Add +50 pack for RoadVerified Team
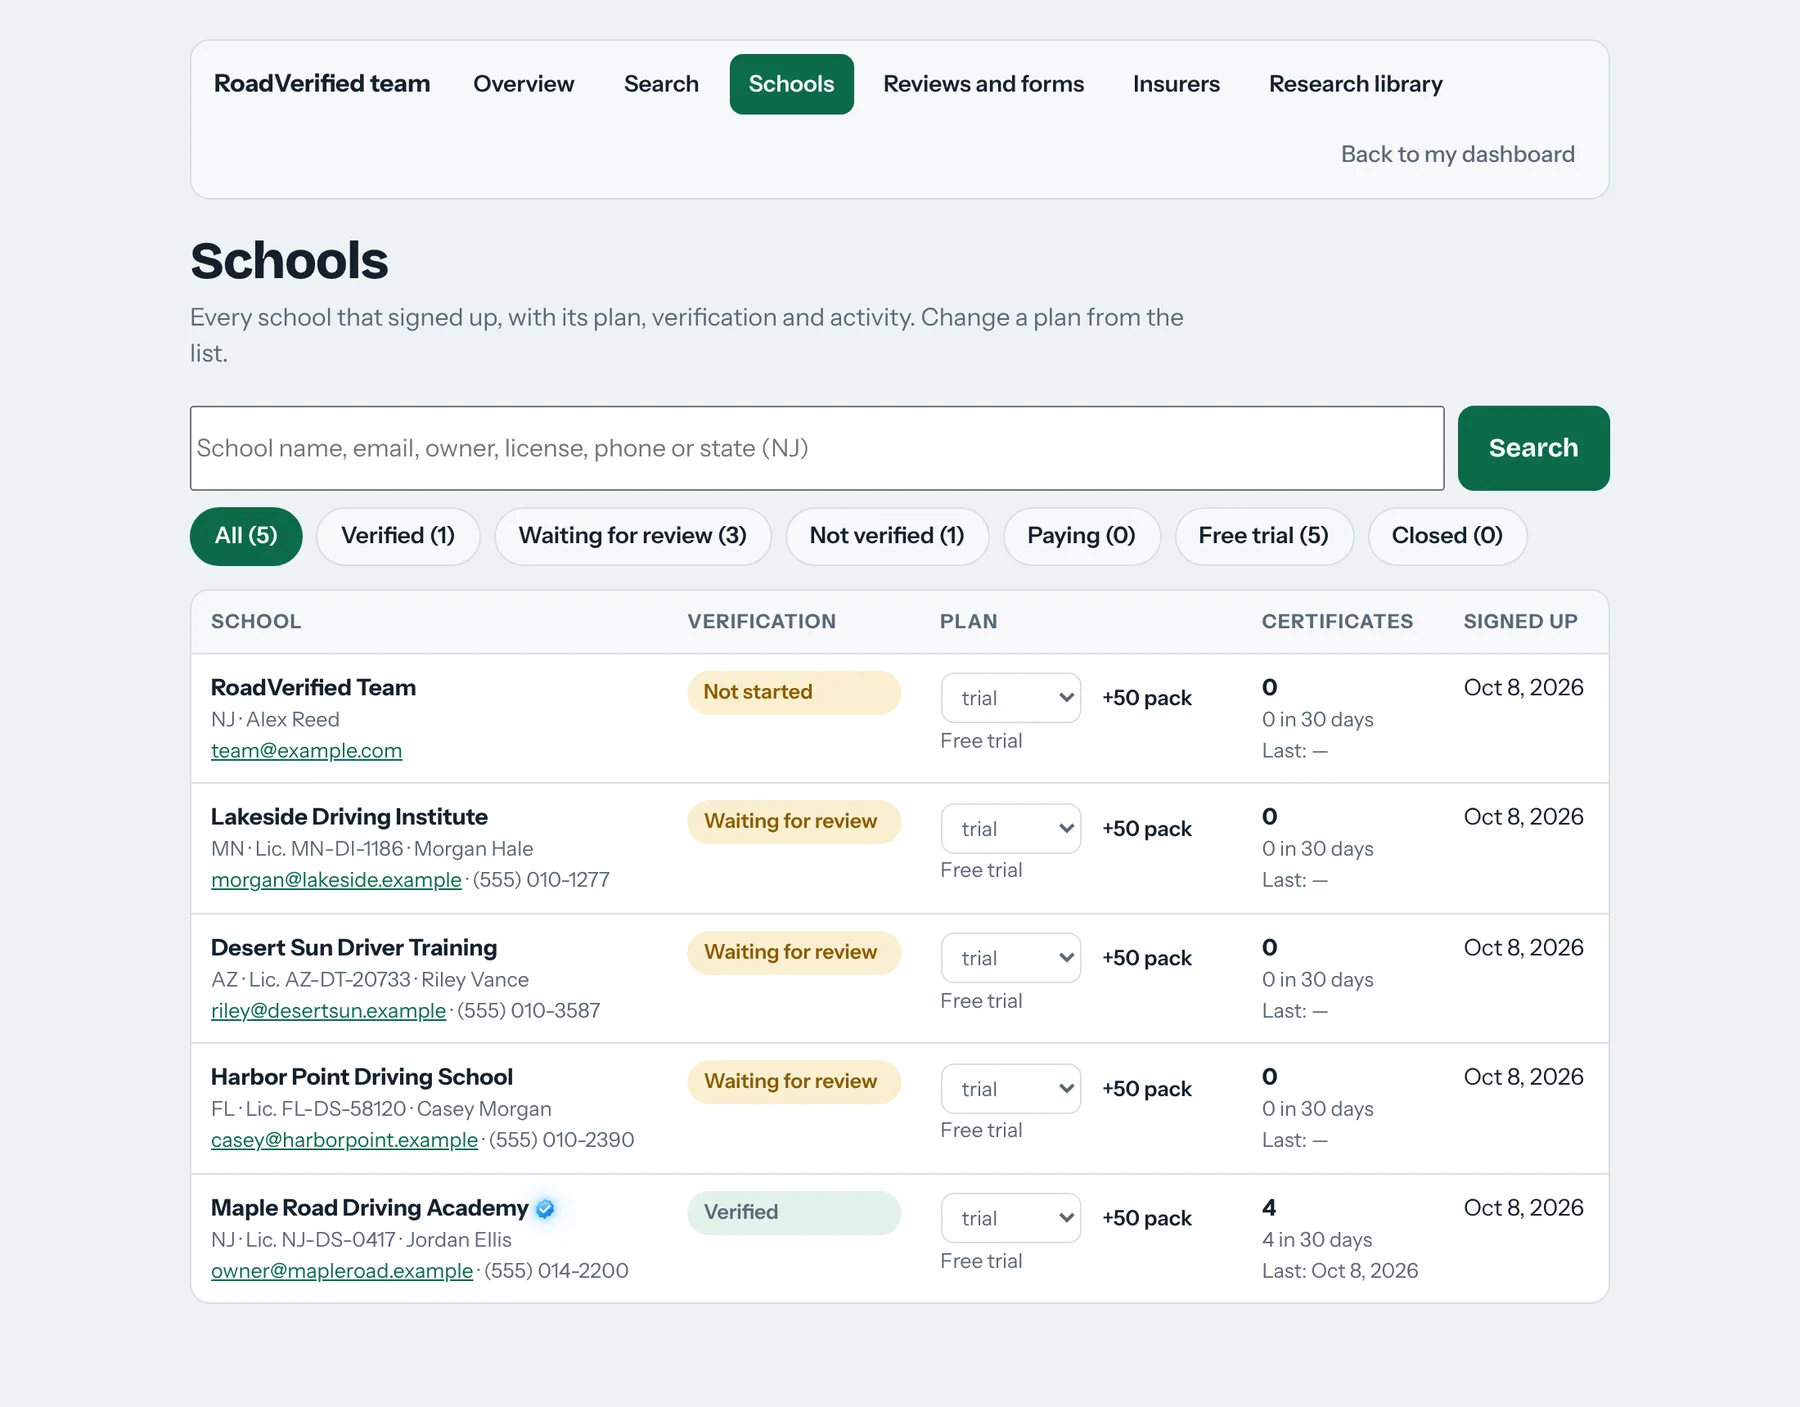Image resolution: width=1800 pixels, height=1407 pixels. coord(1147,698)
